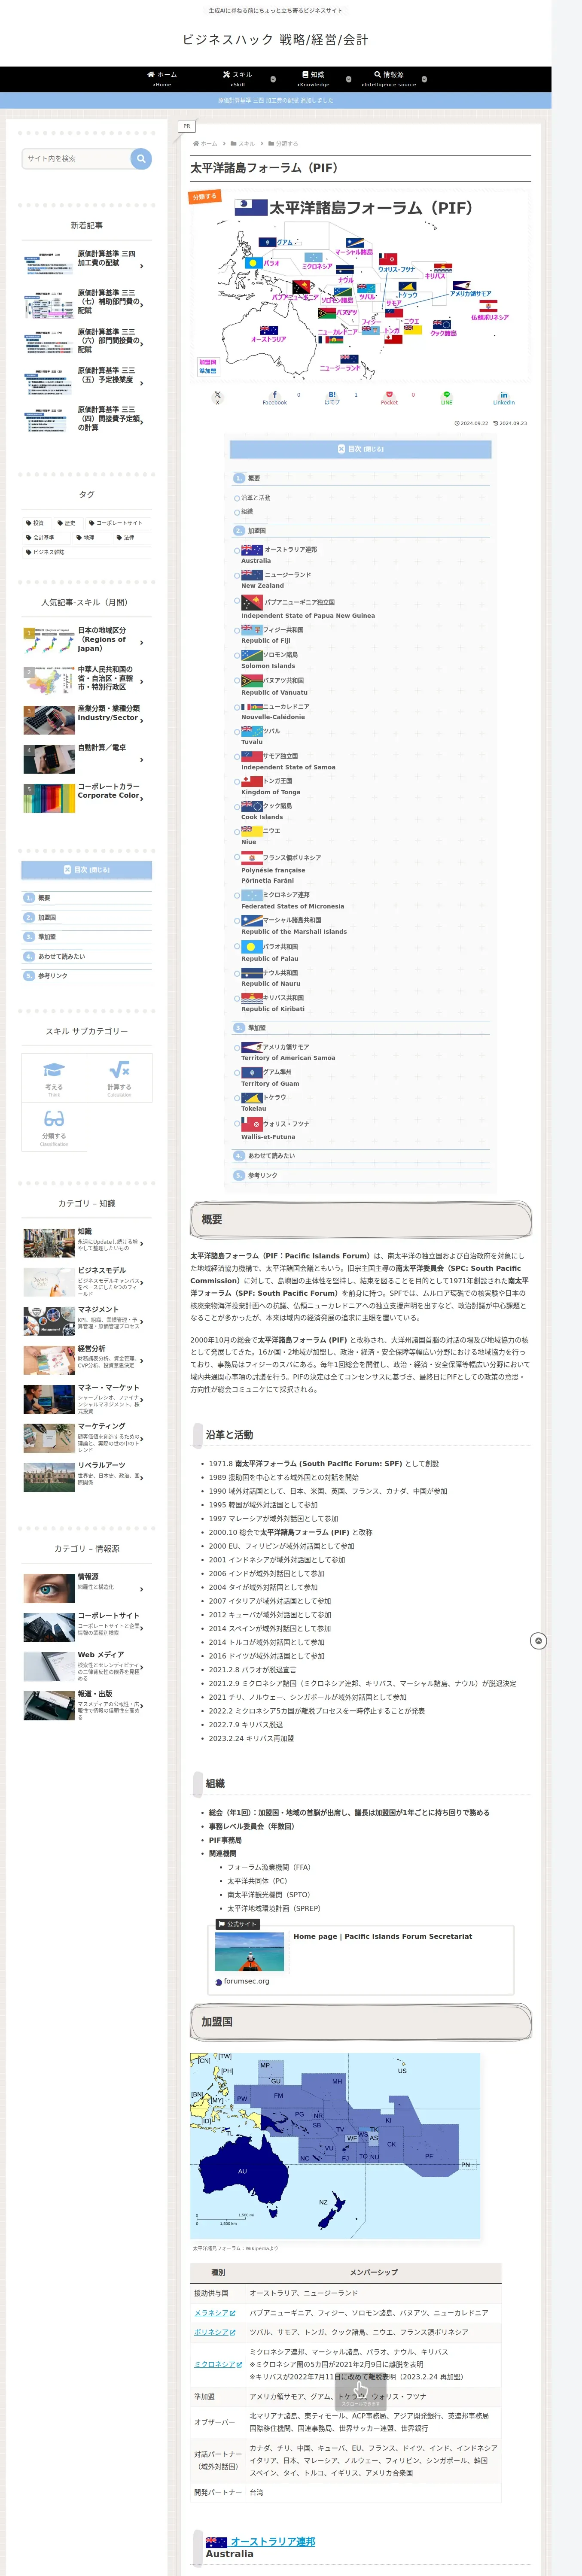582x2576 pixels.
Task: Open the ホーム breadcrumb link
Action: coord(205,144)
